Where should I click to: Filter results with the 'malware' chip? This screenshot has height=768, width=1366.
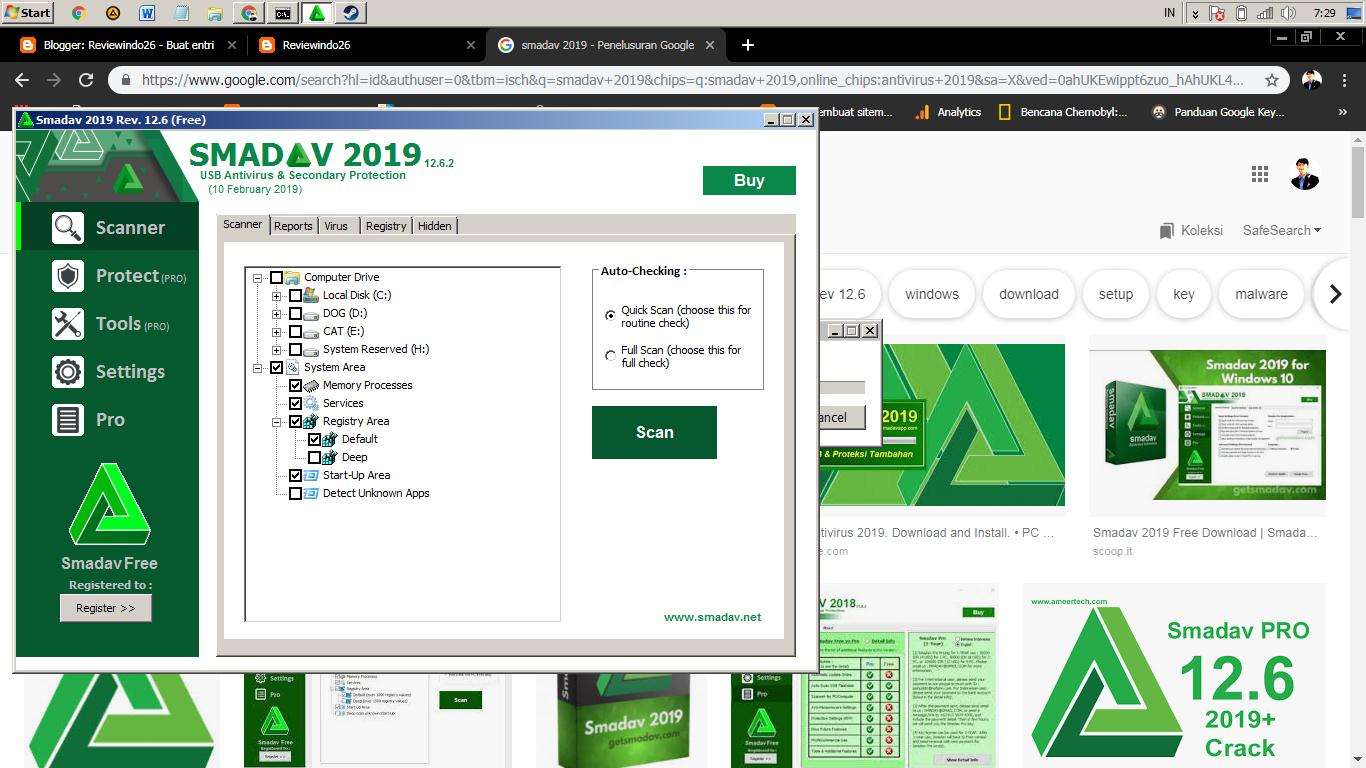1261,294
